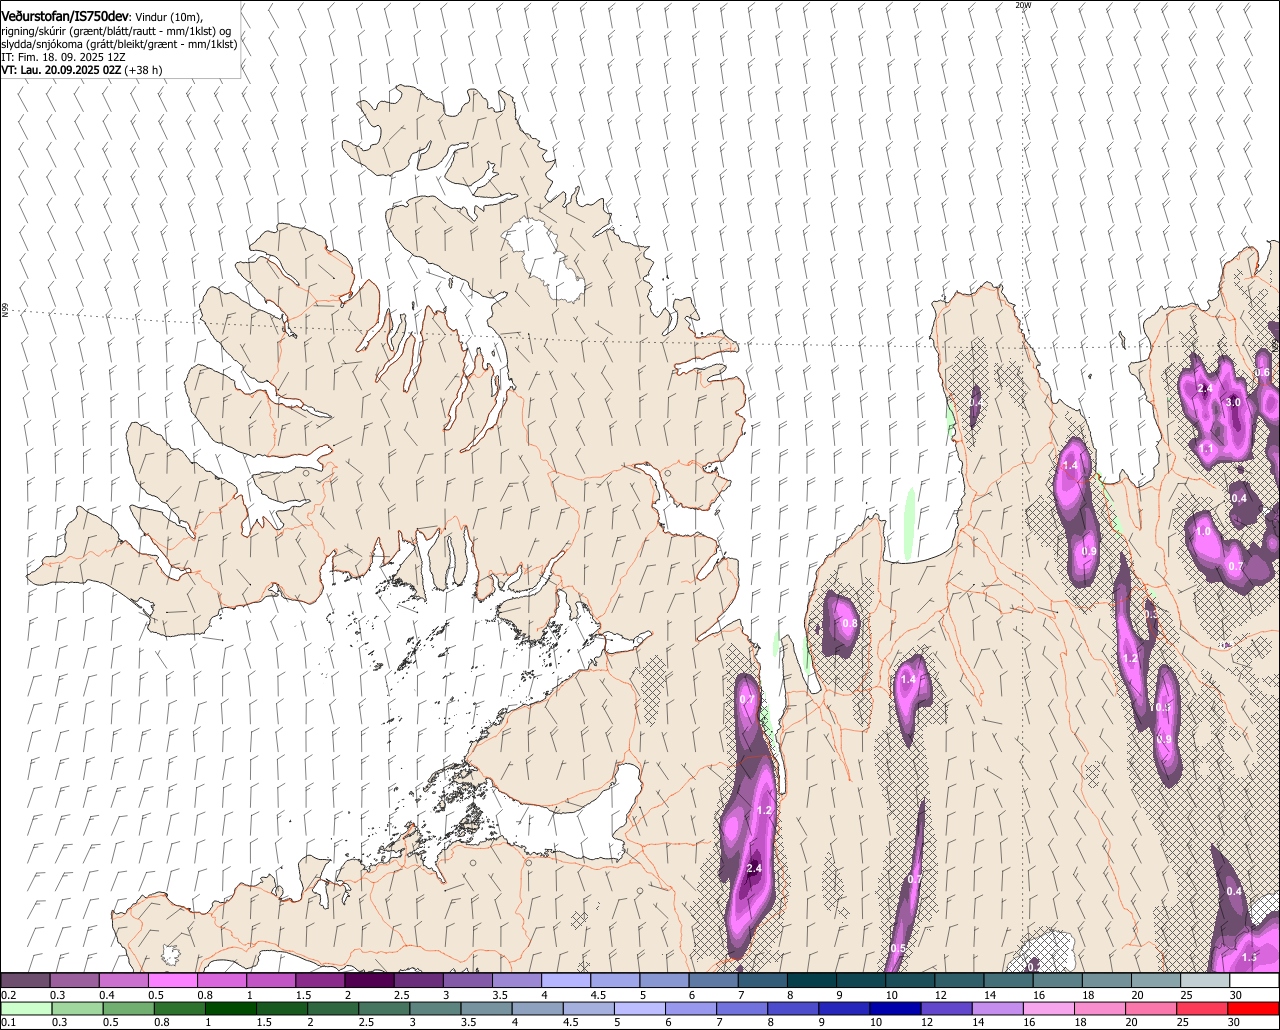This screenshot has width=1280, height=1030.
Task: Click the "IT: Fim. 18. 09. 2025 12Z" line
Action: 62,57
